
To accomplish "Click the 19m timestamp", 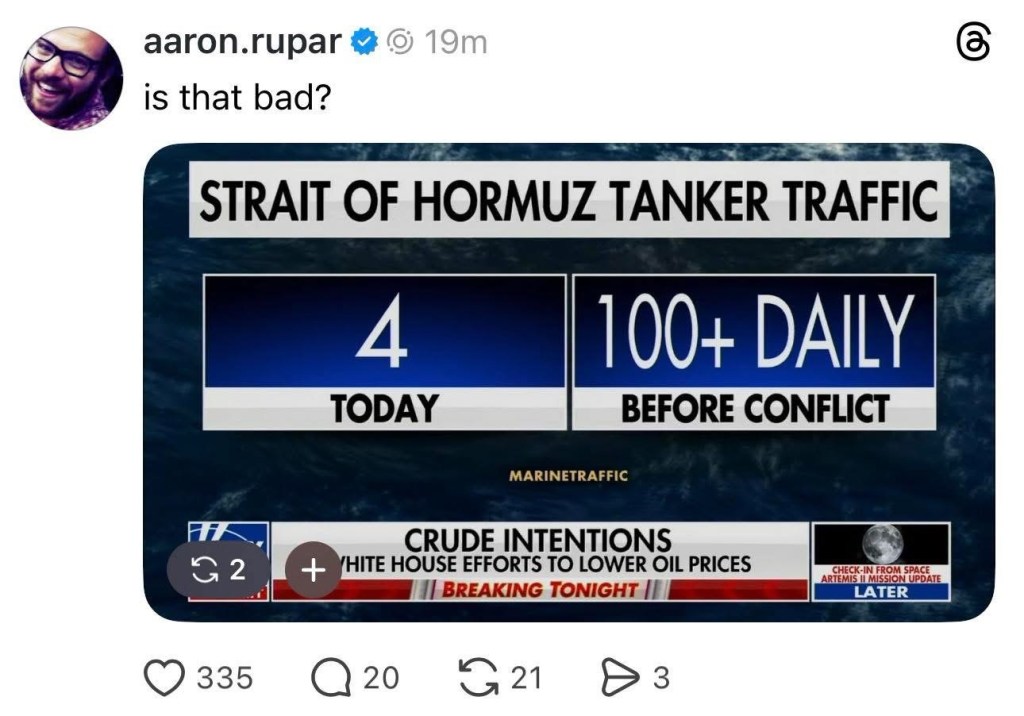I will point(455,42).
